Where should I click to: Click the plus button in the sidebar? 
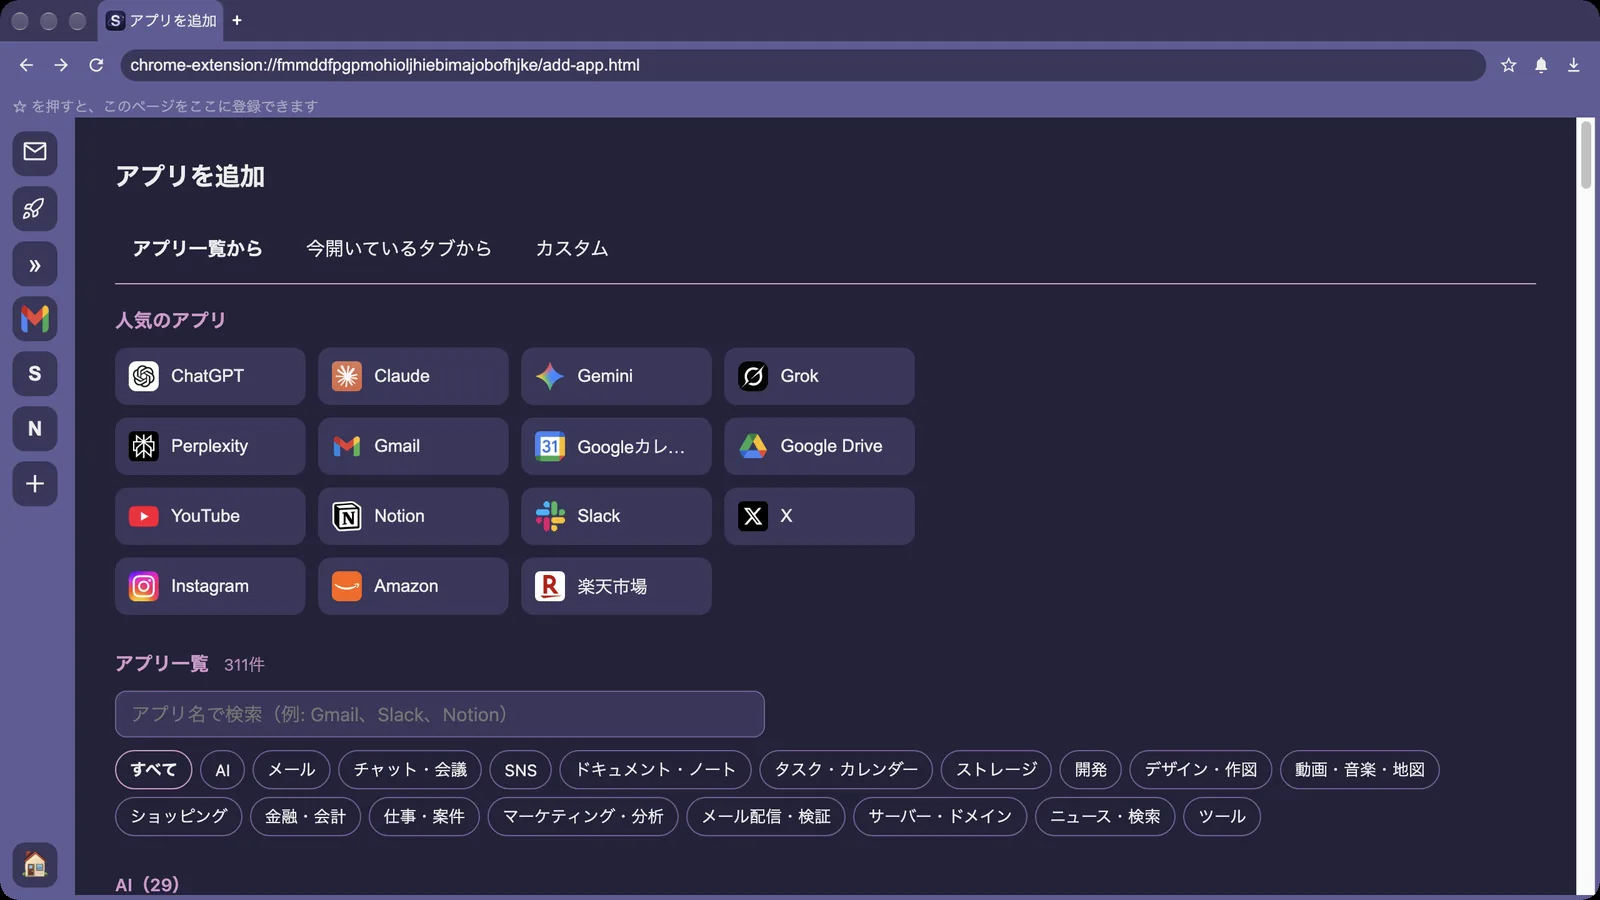[35, 484]
